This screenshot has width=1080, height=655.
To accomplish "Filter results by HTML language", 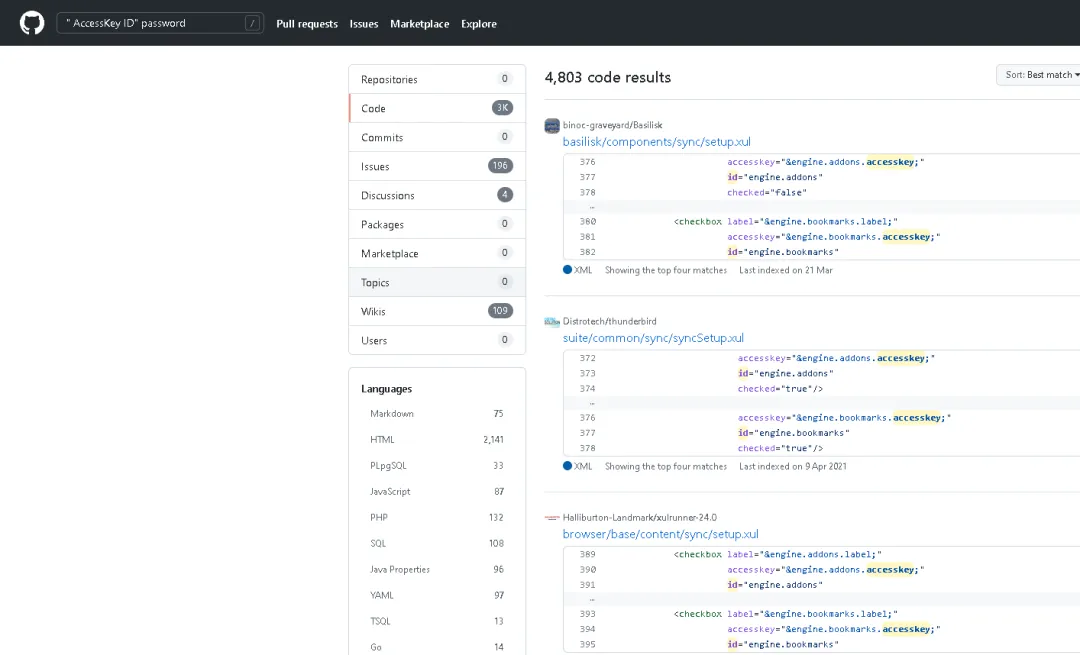I will 437,439.
